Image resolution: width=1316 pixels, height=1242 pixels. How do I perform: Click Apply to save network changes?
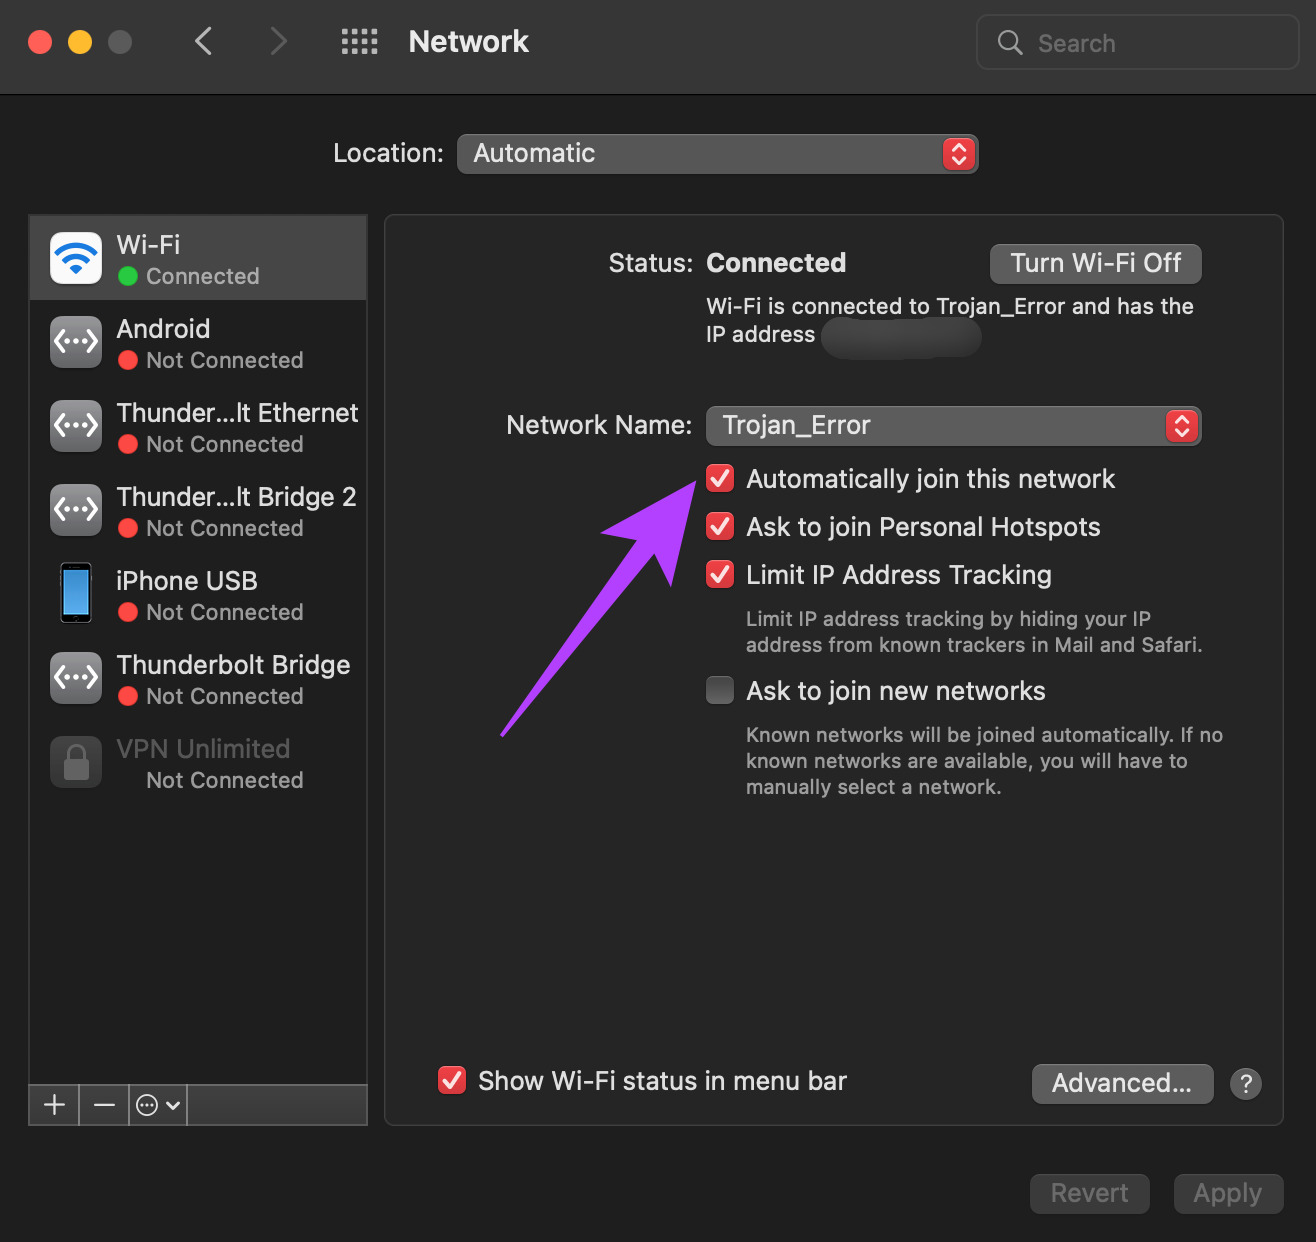pos(1228,1193)
